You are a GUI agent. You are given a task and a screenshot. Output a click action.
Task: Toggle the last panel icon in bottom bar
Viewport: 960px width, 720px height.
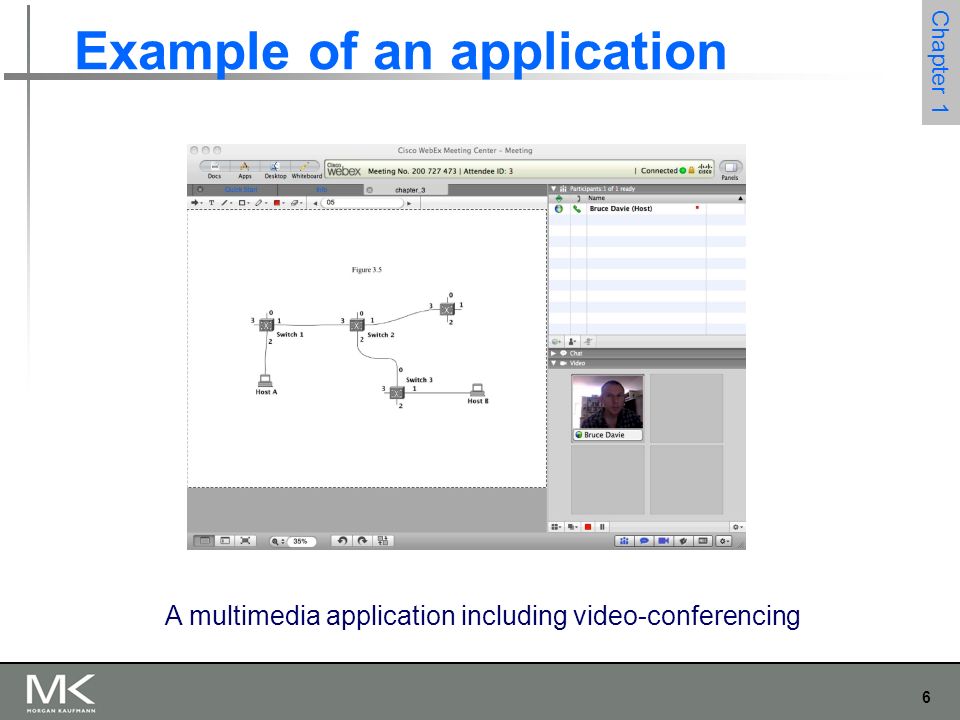point(703,541)
